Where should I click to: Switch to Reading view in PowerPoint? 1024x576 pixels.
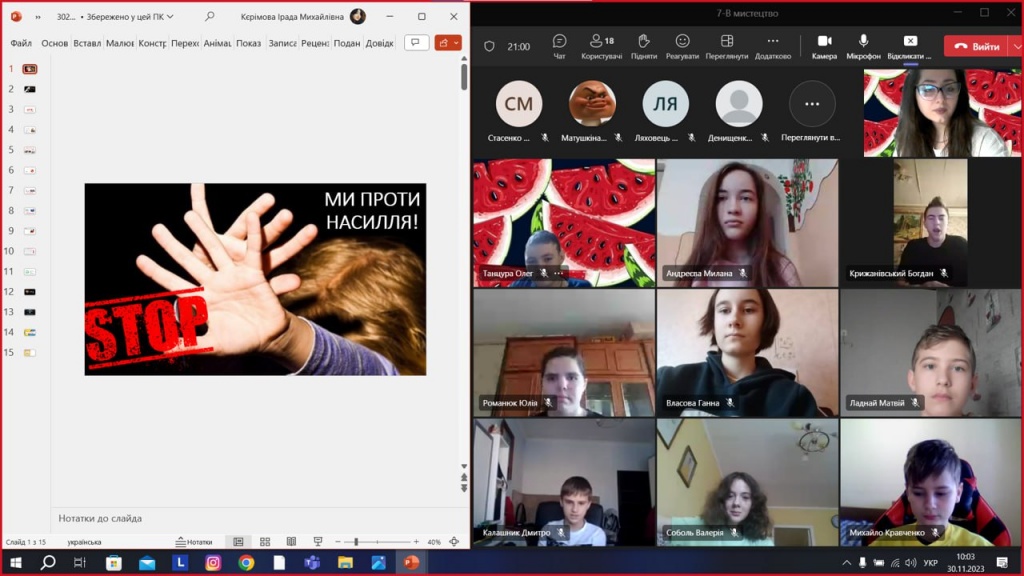click(291, 542)
